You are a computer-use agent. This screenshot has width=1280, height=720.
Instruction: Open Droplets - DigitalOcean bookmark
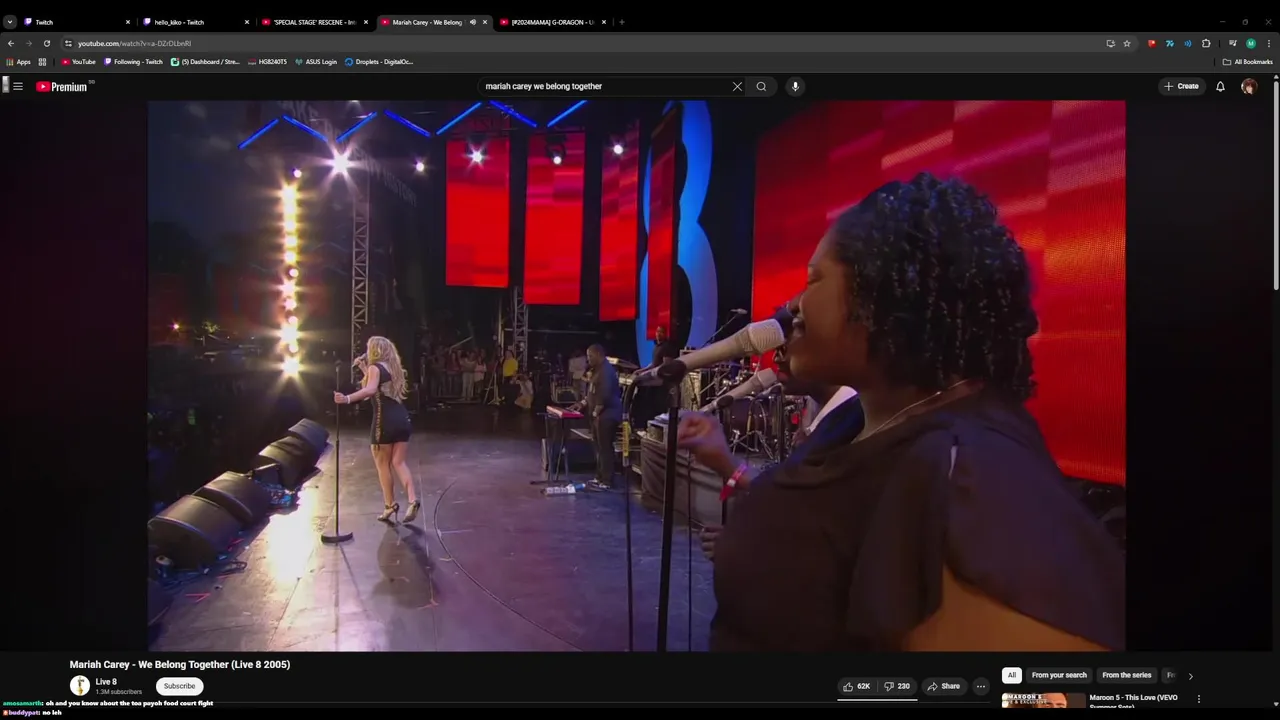click(x=379, y=62)
